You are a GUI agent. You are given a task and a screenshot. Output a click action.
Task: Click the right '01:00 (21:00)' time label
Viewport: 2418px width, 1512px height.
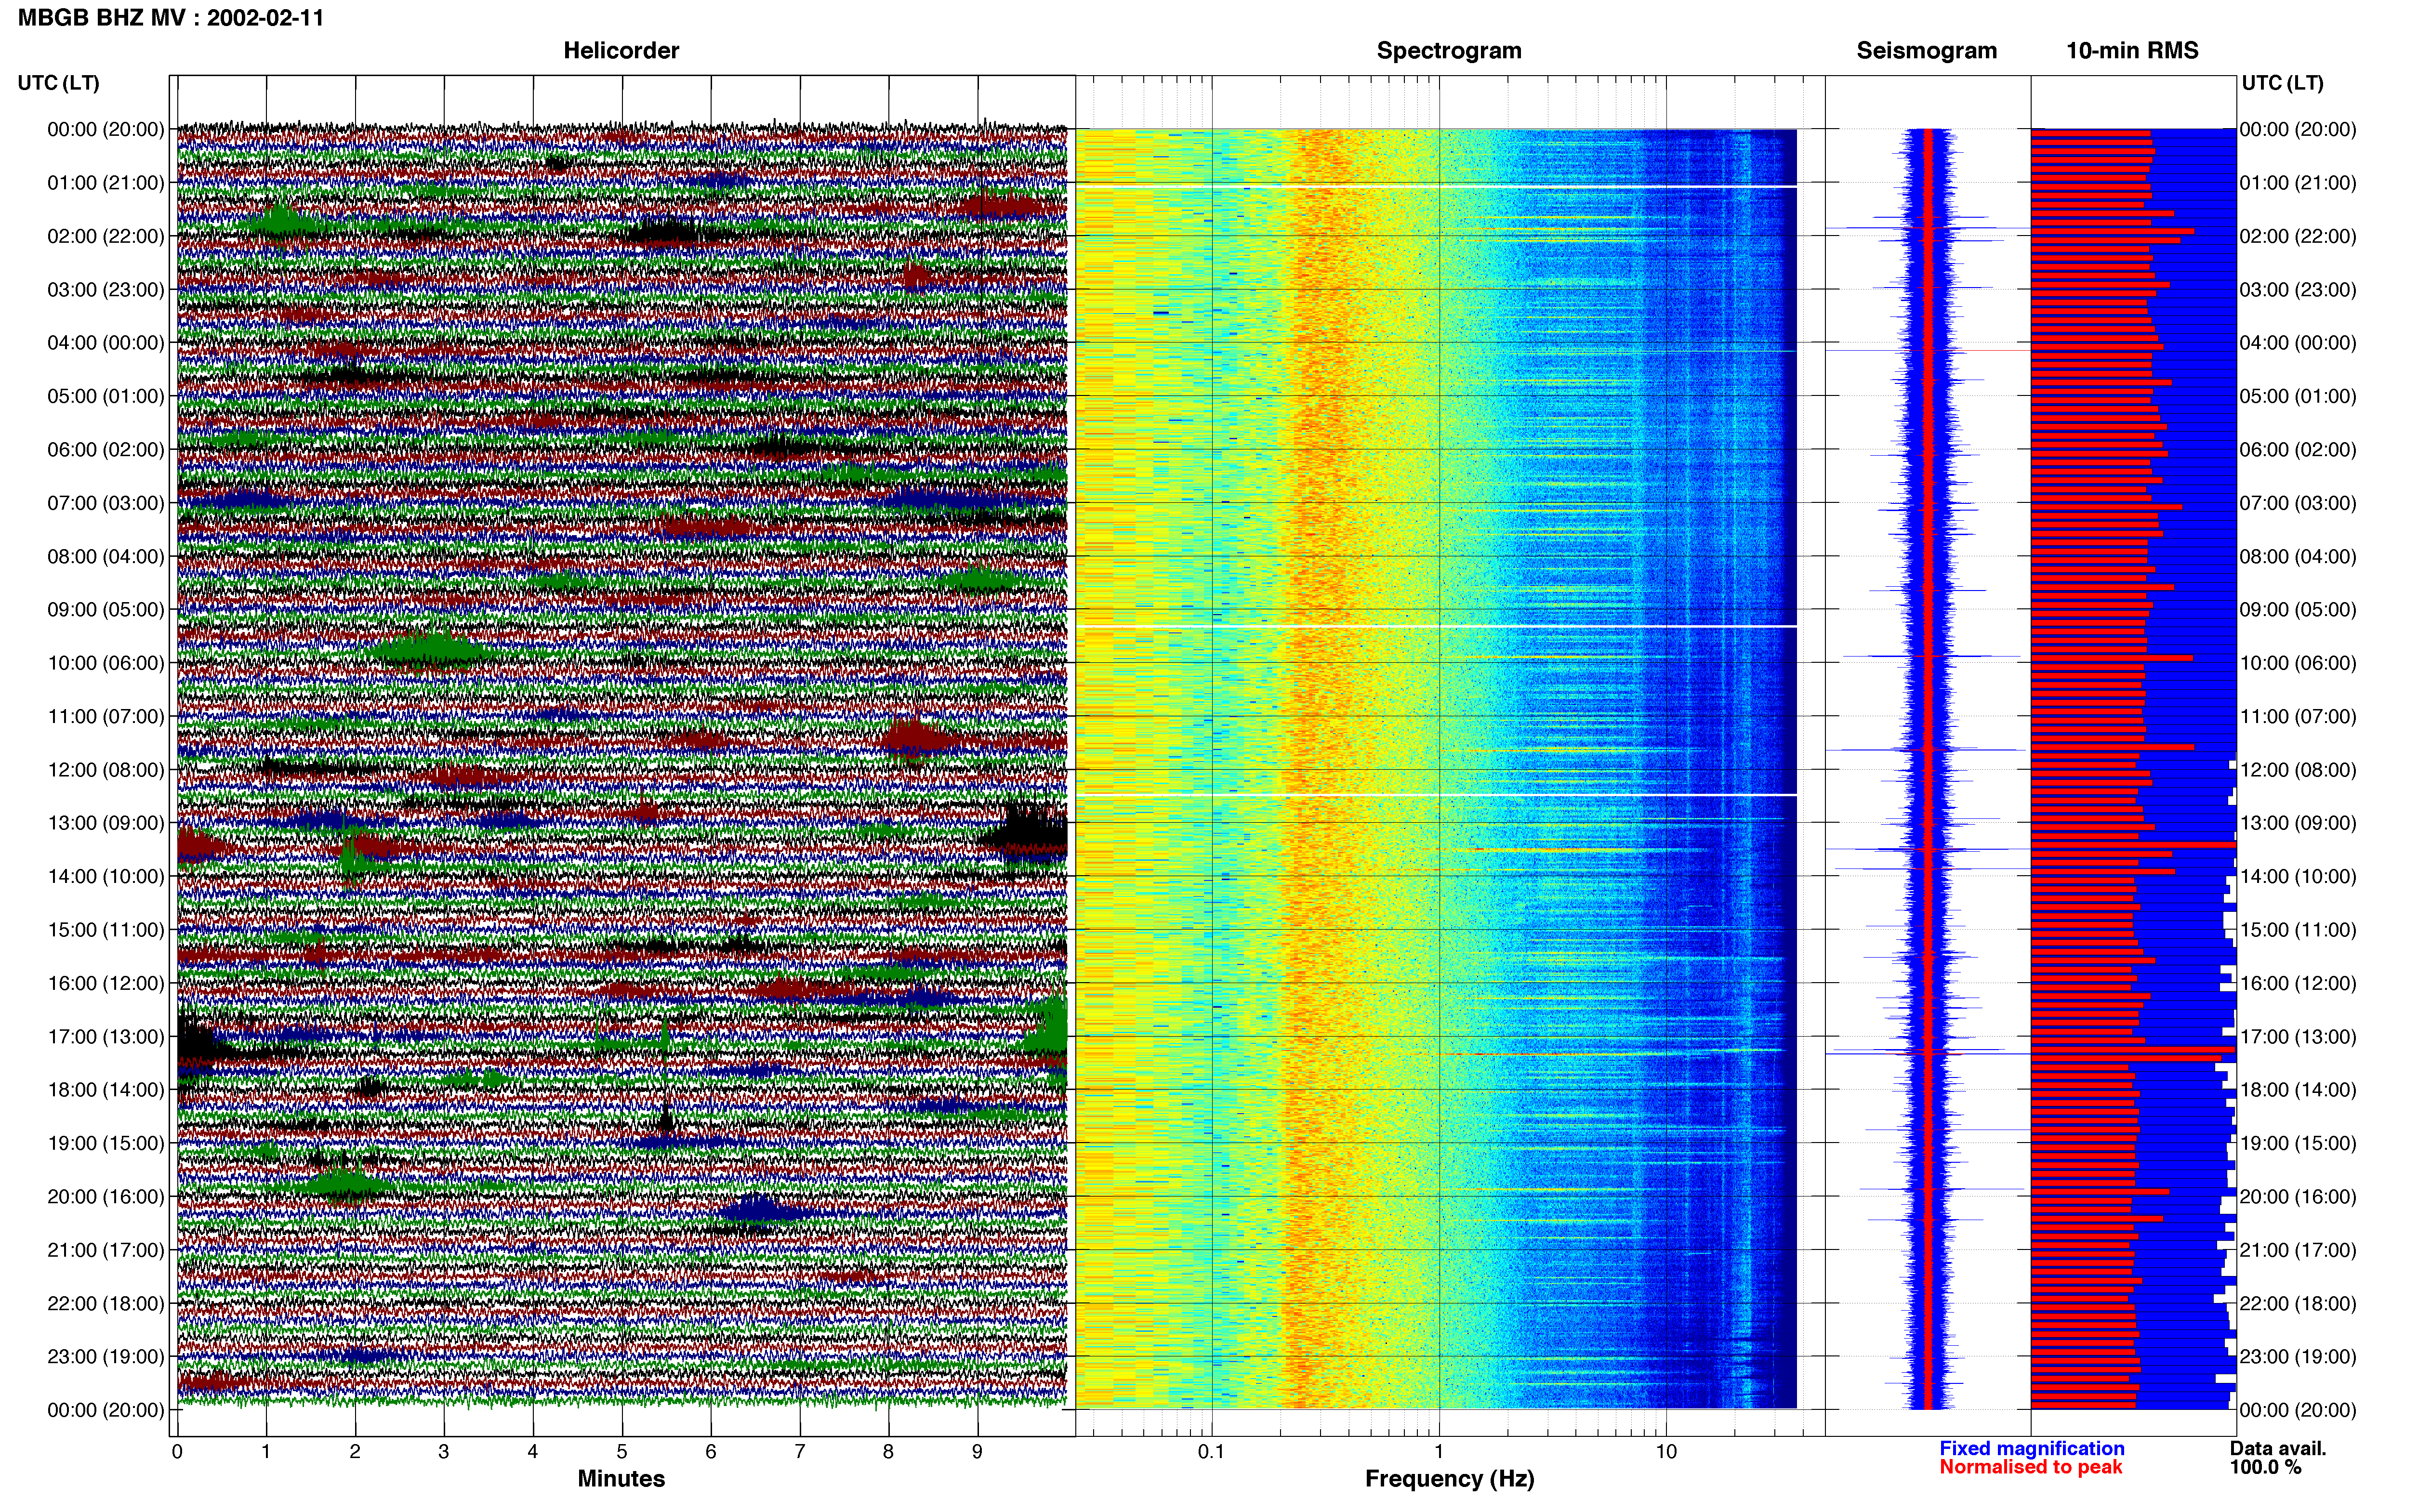click(x=2298, y=183)
